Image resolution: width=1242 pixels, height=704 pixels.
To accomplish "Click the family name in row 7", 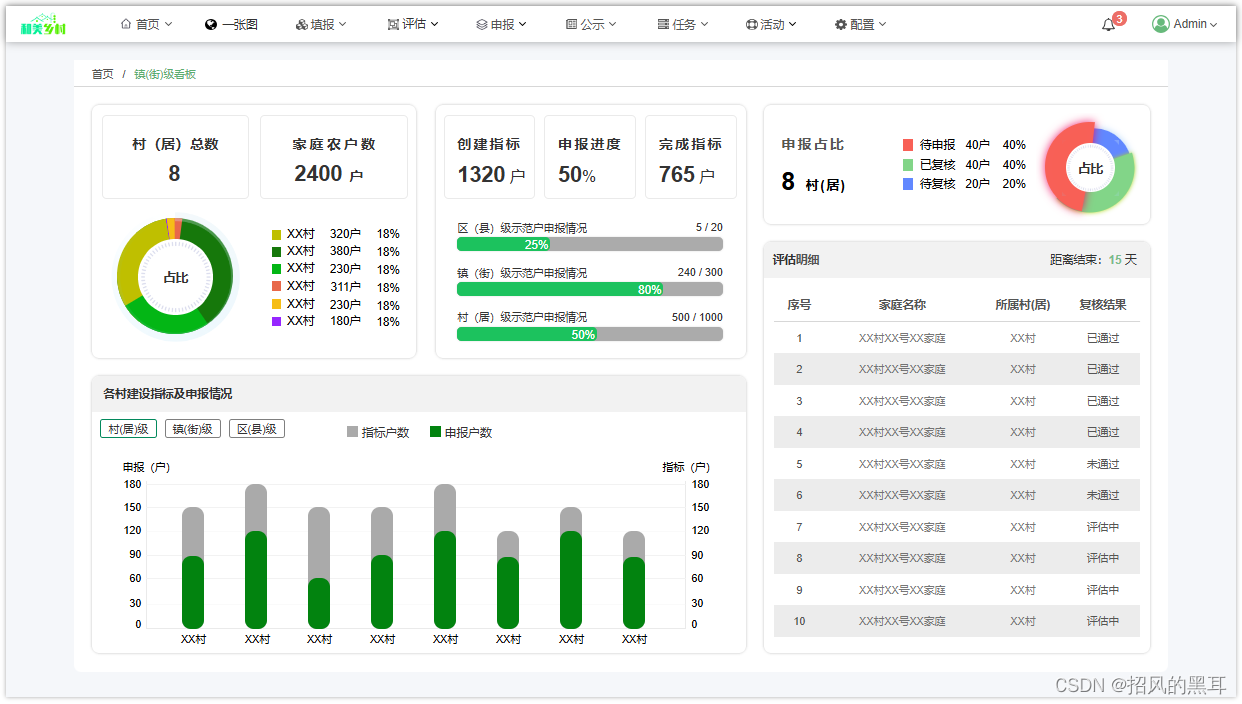I will point(902,527).
